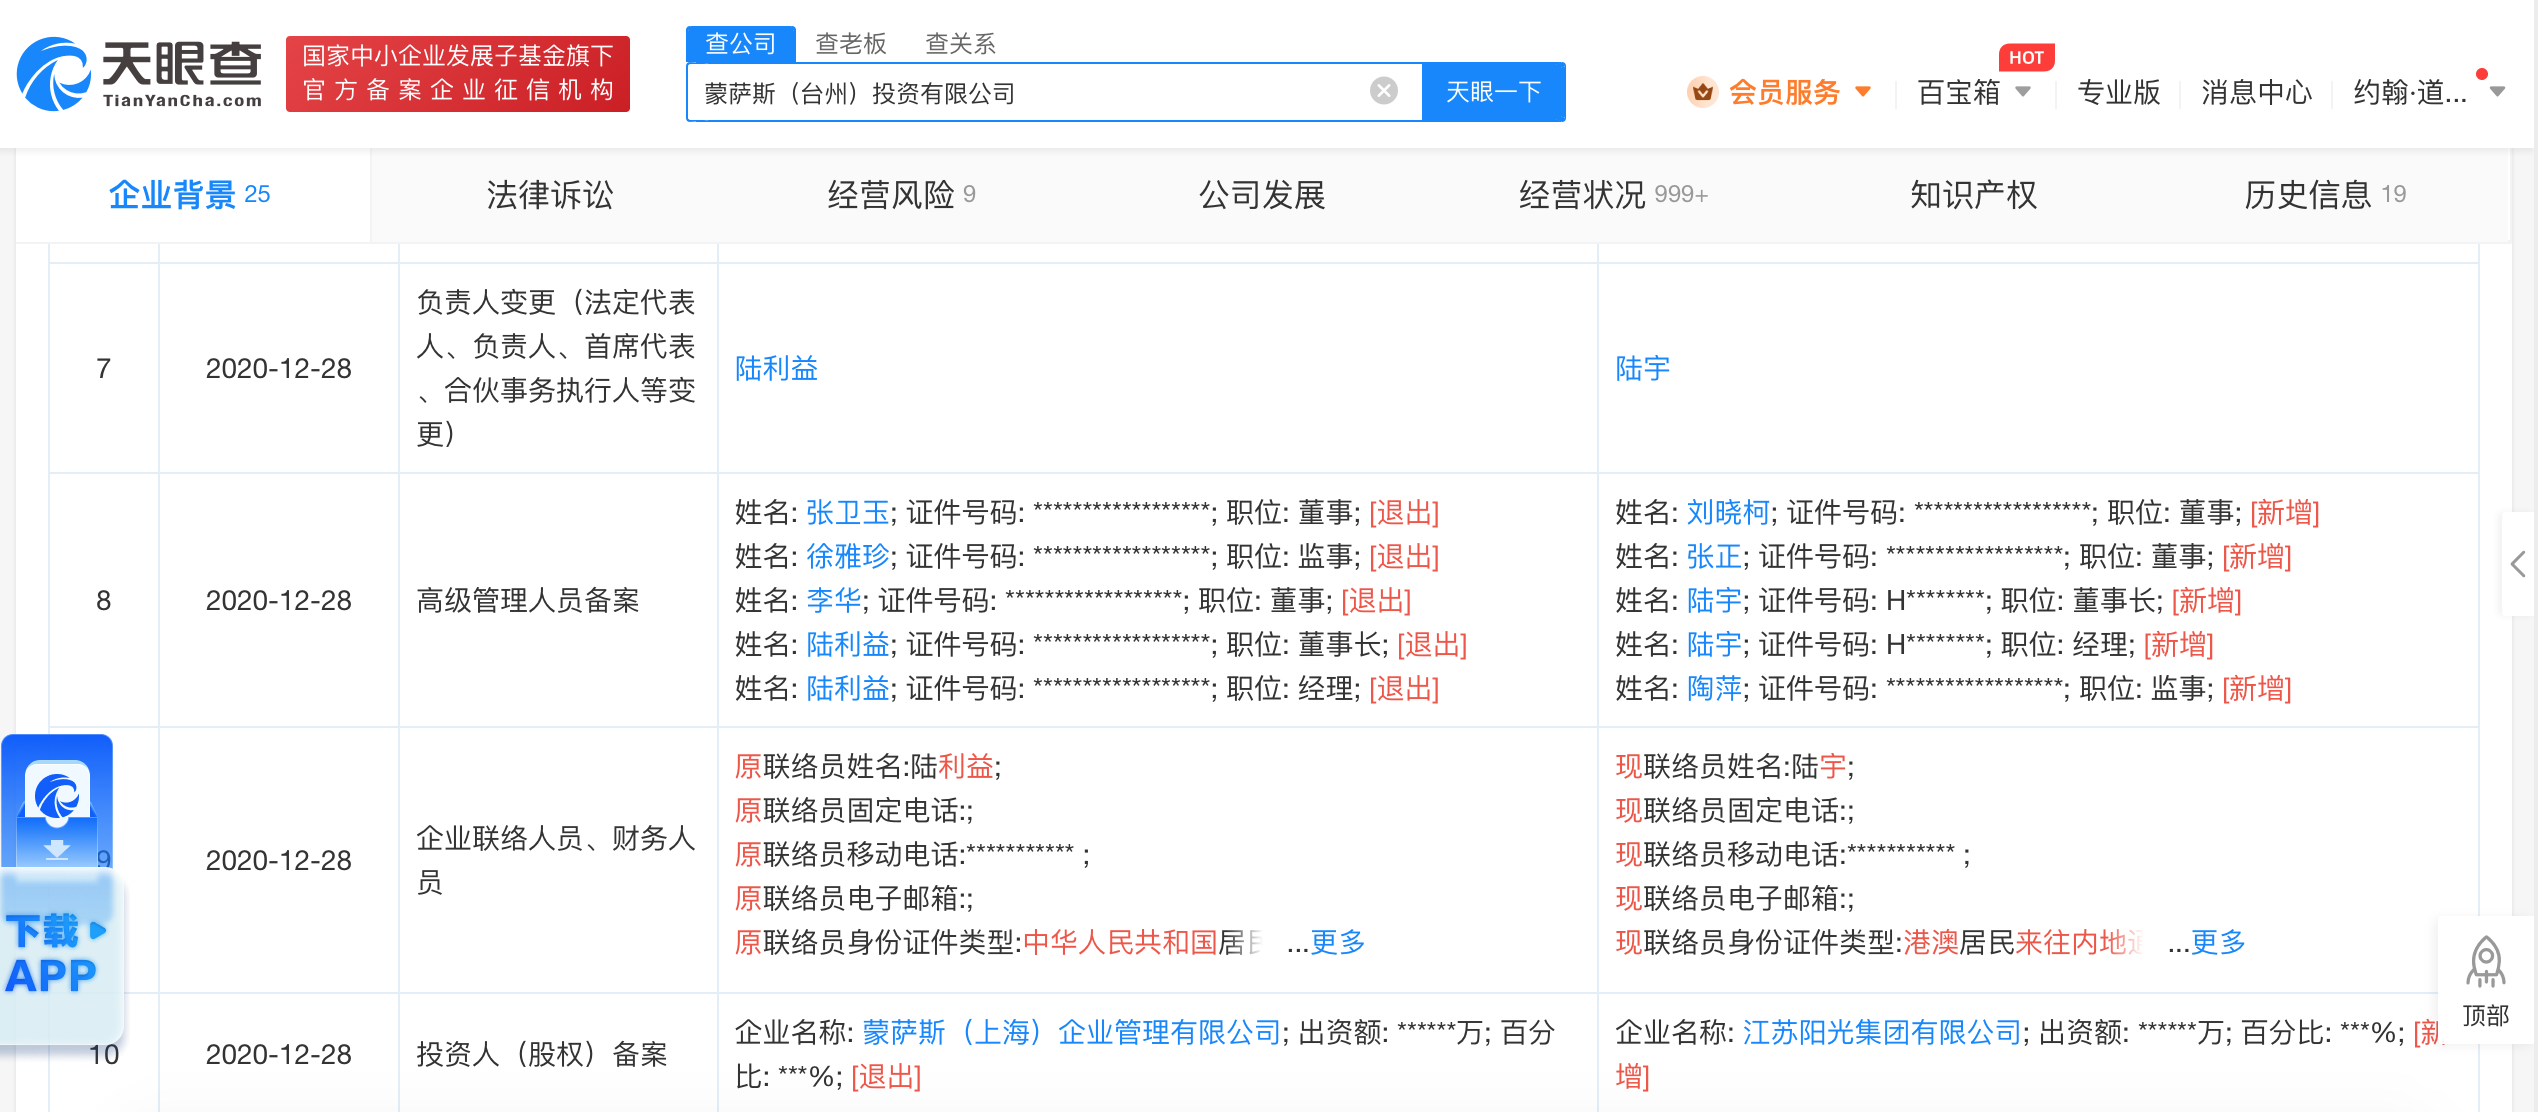Screen dimensions: 2538x1112
Task: Click the rocket back-to-top icon
Action: tap(2485, 963)
